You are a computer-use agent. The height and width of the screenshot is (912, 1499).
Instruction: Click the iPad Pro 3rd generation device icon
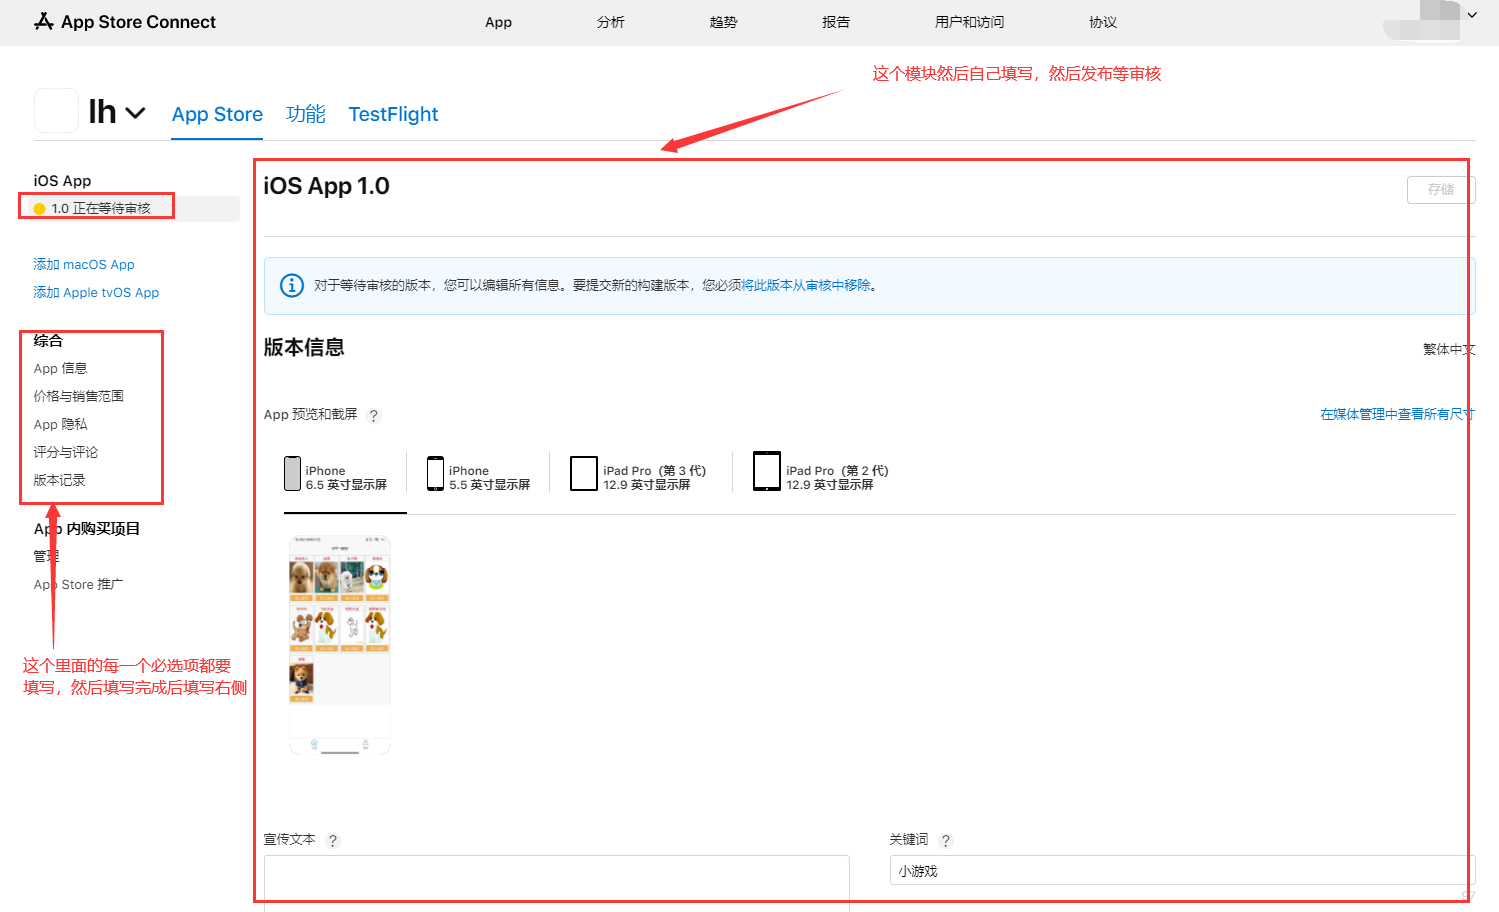[583, 474]
